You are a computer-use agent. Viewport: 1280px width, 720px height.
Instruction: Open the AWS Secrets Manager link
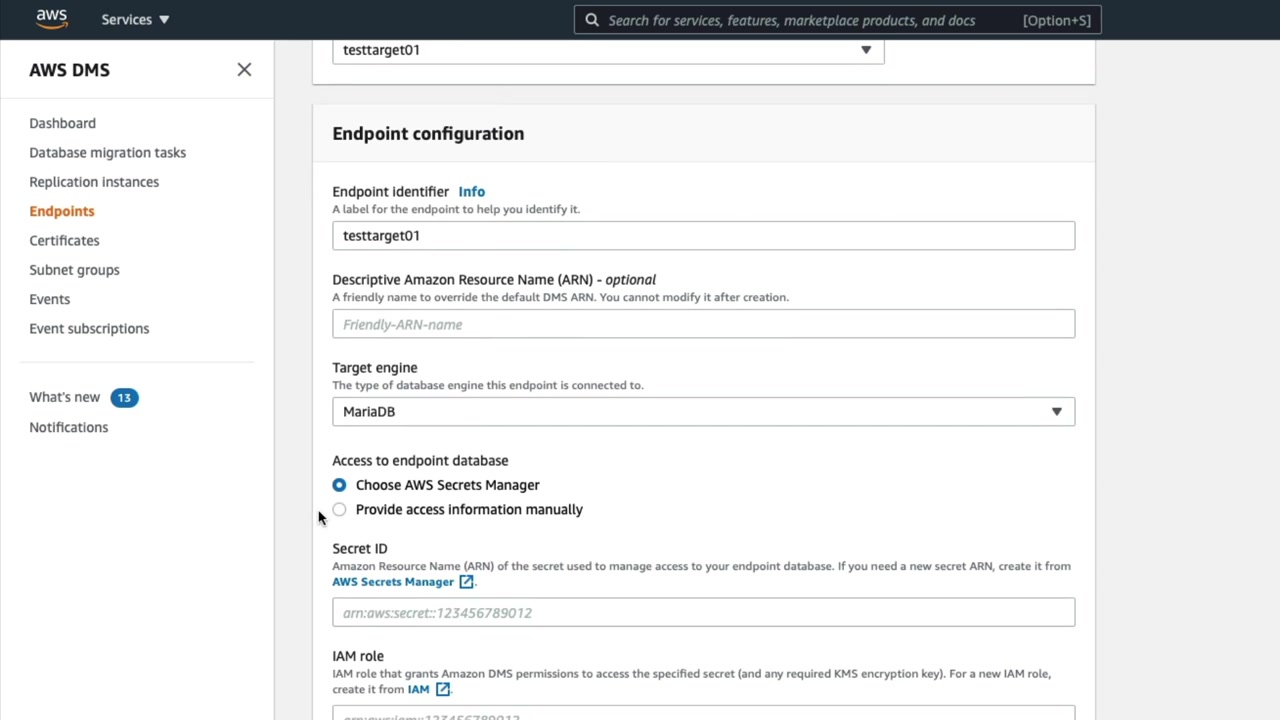393,582
